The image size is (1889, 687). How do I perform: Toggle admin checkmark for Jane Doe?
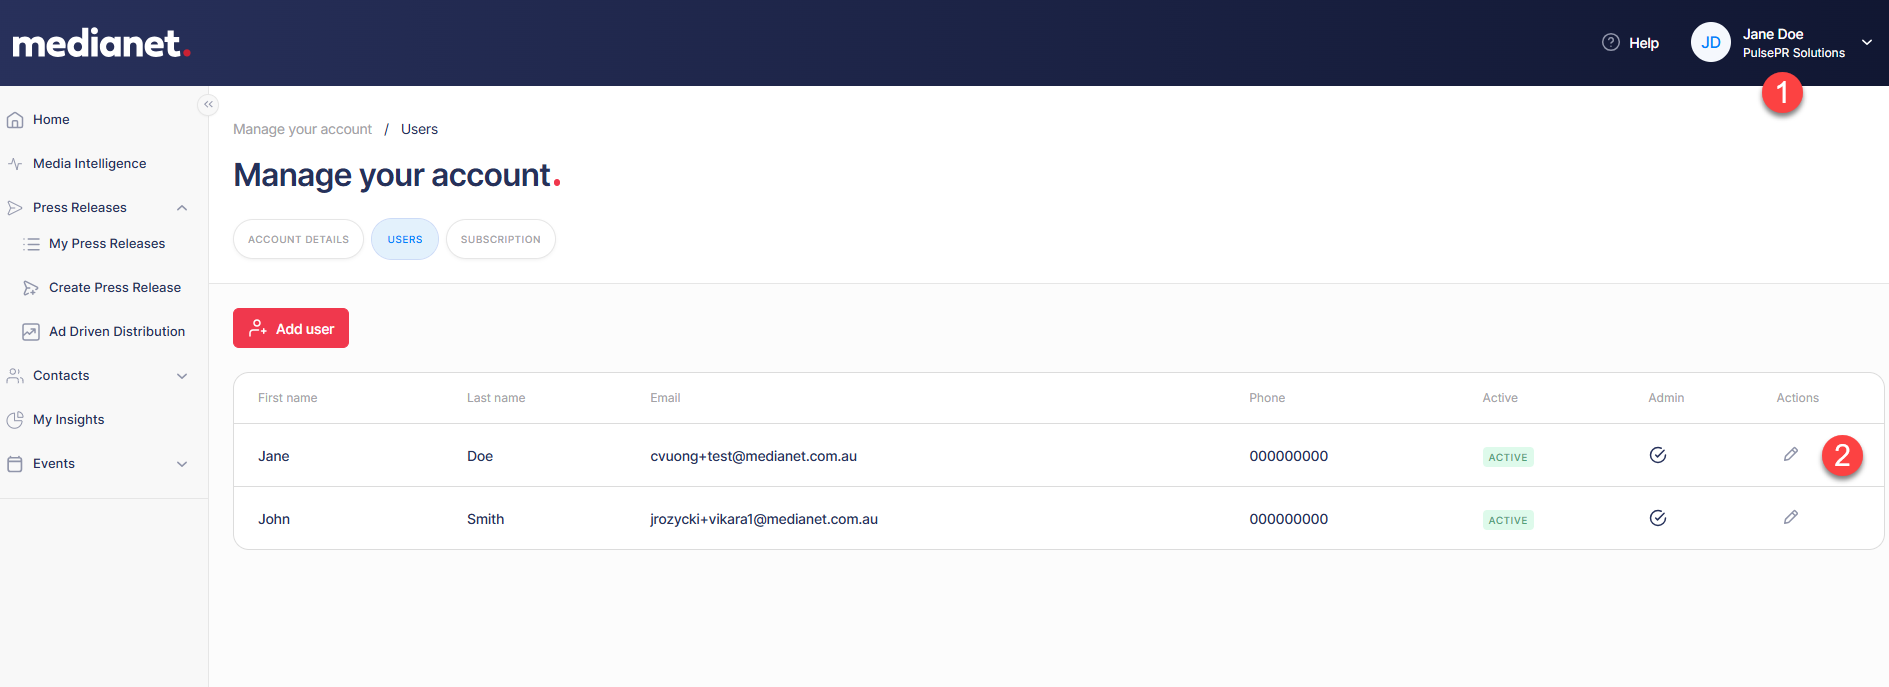[1657, 456]
